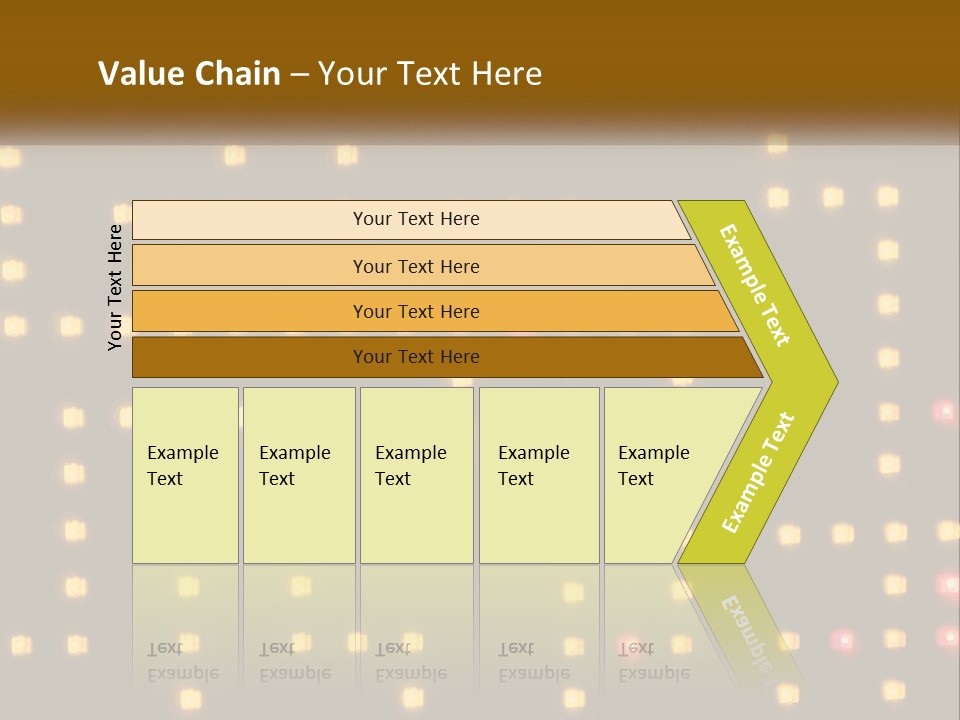Select the top cream-colored "Your Text Here" bar
Image resolution: width=960 pixels, height=720 pixels.
(x=416, y=219)
